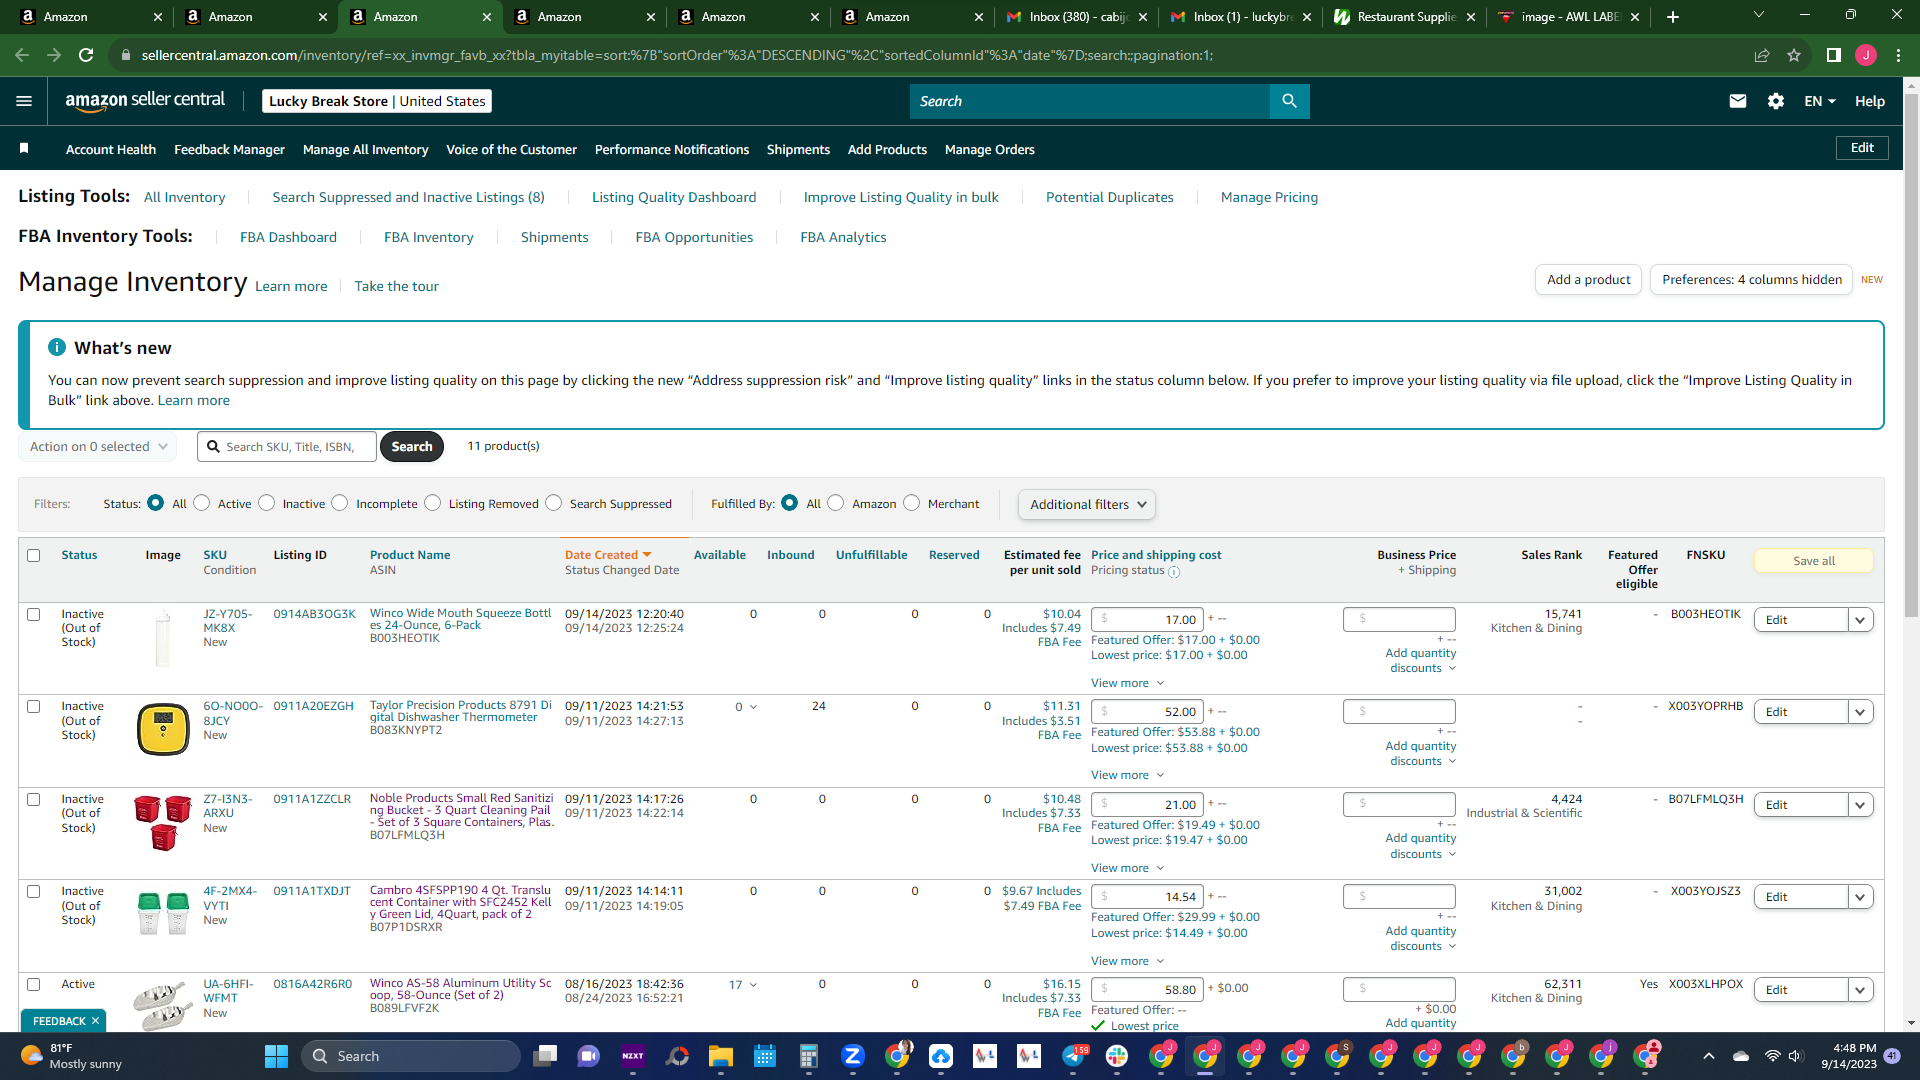Open a new browser tab

click(x=1673, y=17)
